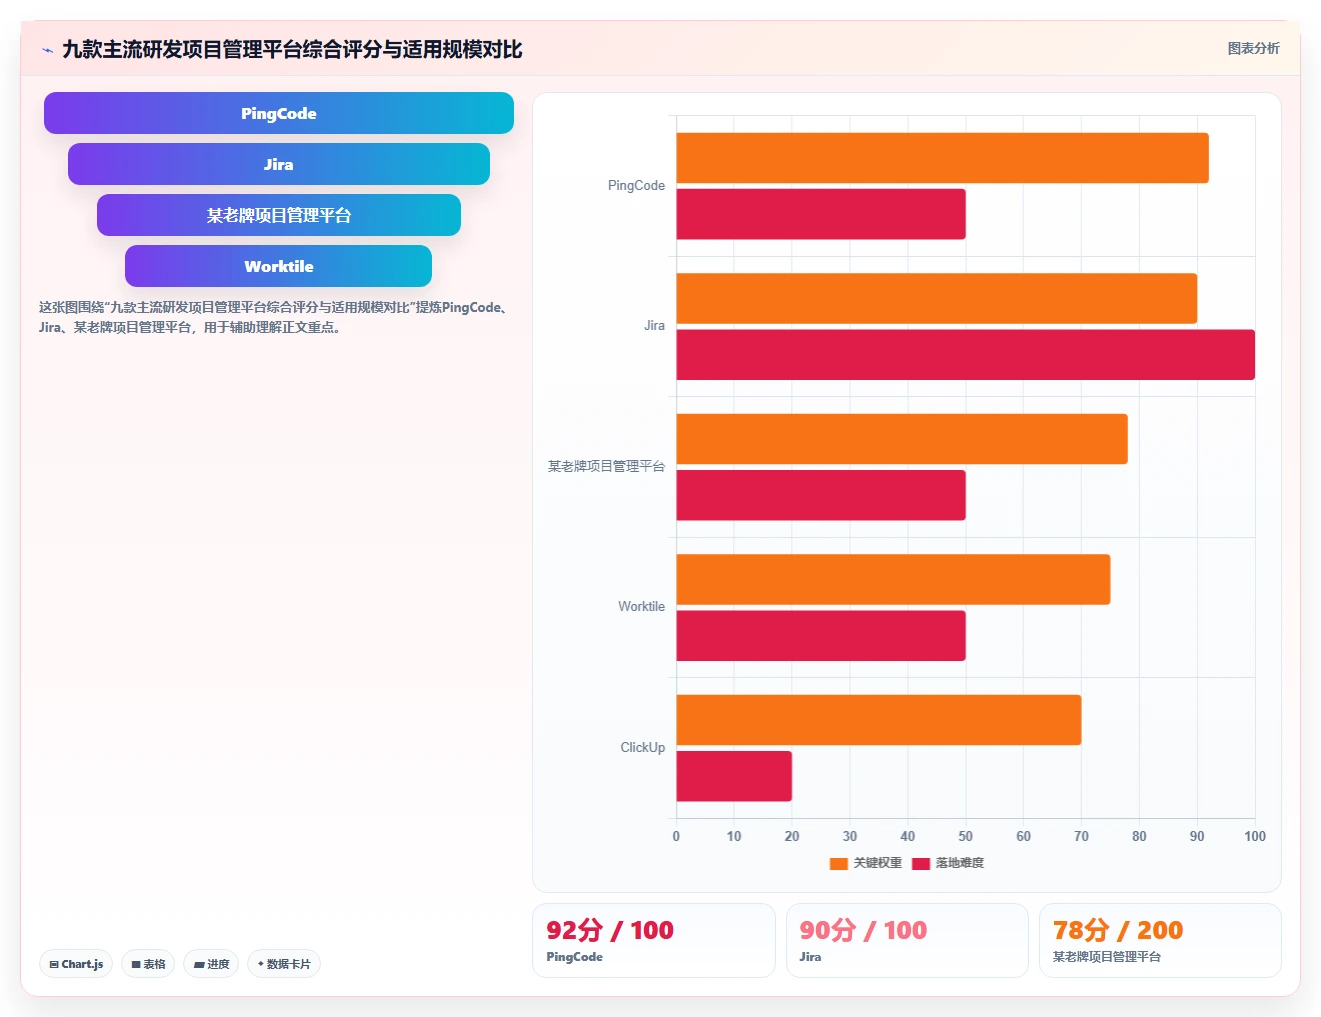The height and width of the screenshot is (1017, 1321).
Task: Click the 图表分析 label at top right
Action: (1253, 48)
